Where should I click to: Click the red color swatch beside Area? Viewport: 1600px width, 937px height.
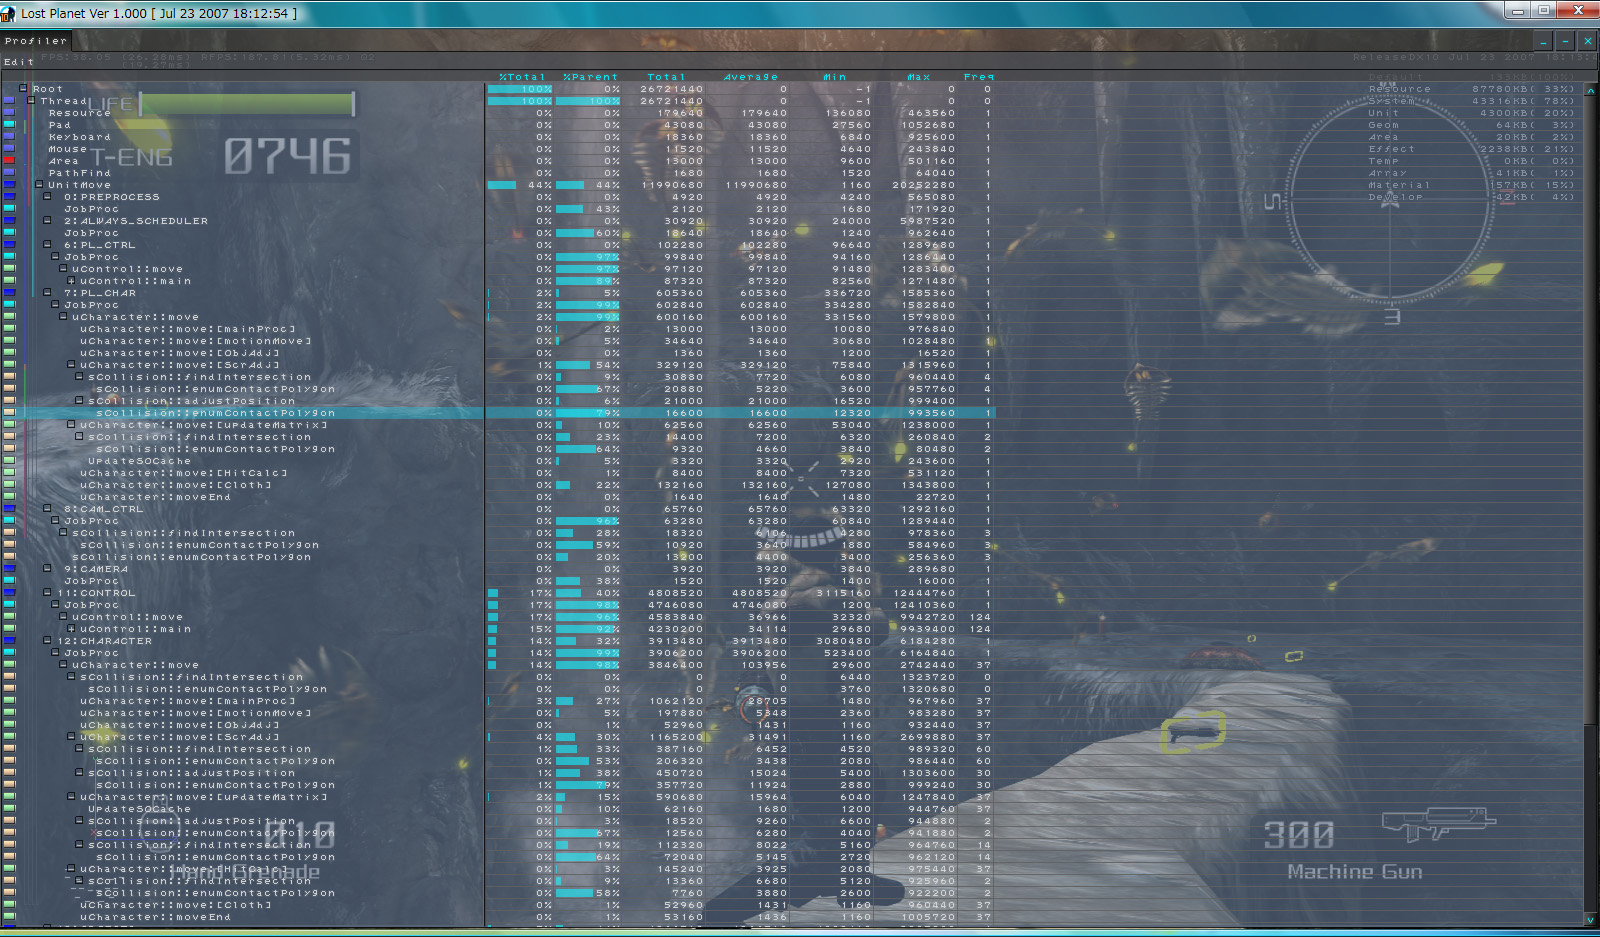point(9,161)
